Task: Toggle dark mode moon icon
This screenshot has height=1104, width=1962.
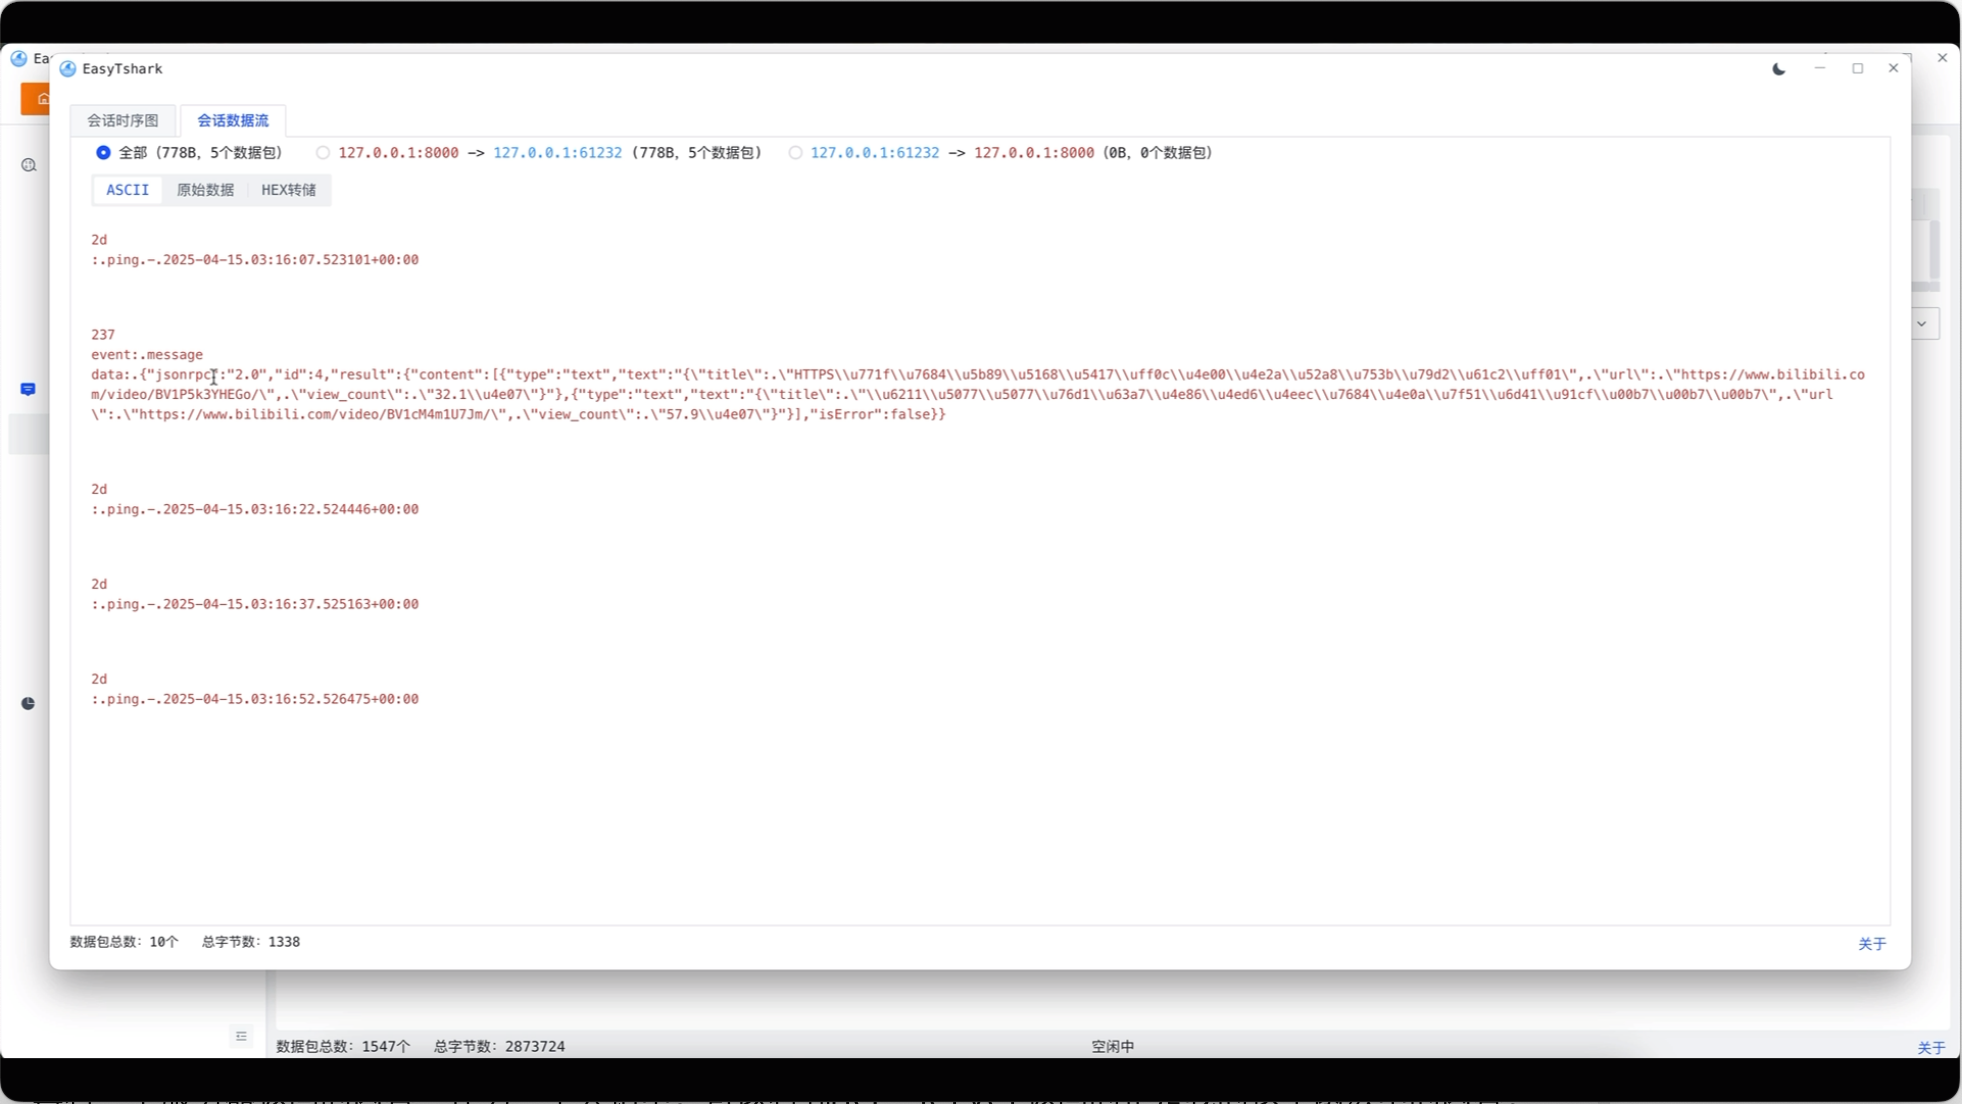Action: (1778, 69)
